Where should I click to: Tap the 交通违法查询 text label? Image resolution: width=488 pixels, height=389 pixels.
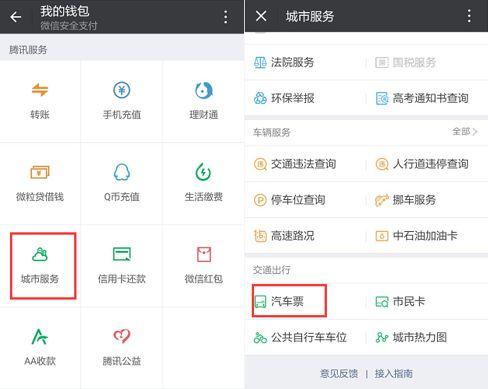[x=303, y=164]
